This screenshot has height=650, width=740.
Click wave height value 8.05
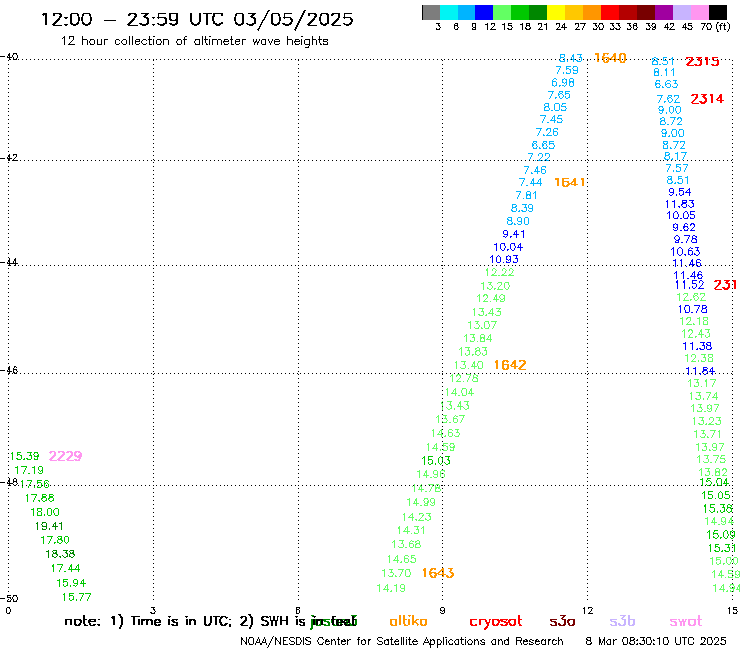click(555, 107)
